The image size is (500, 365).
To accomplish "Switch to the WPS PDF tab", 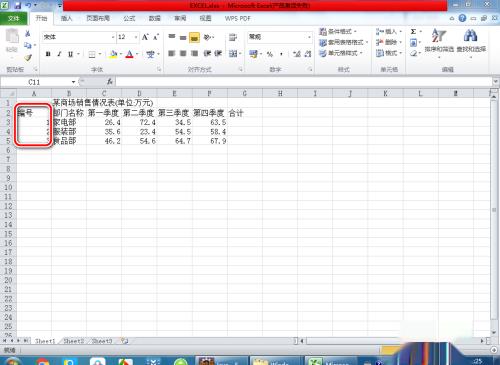I will [237, 18].
